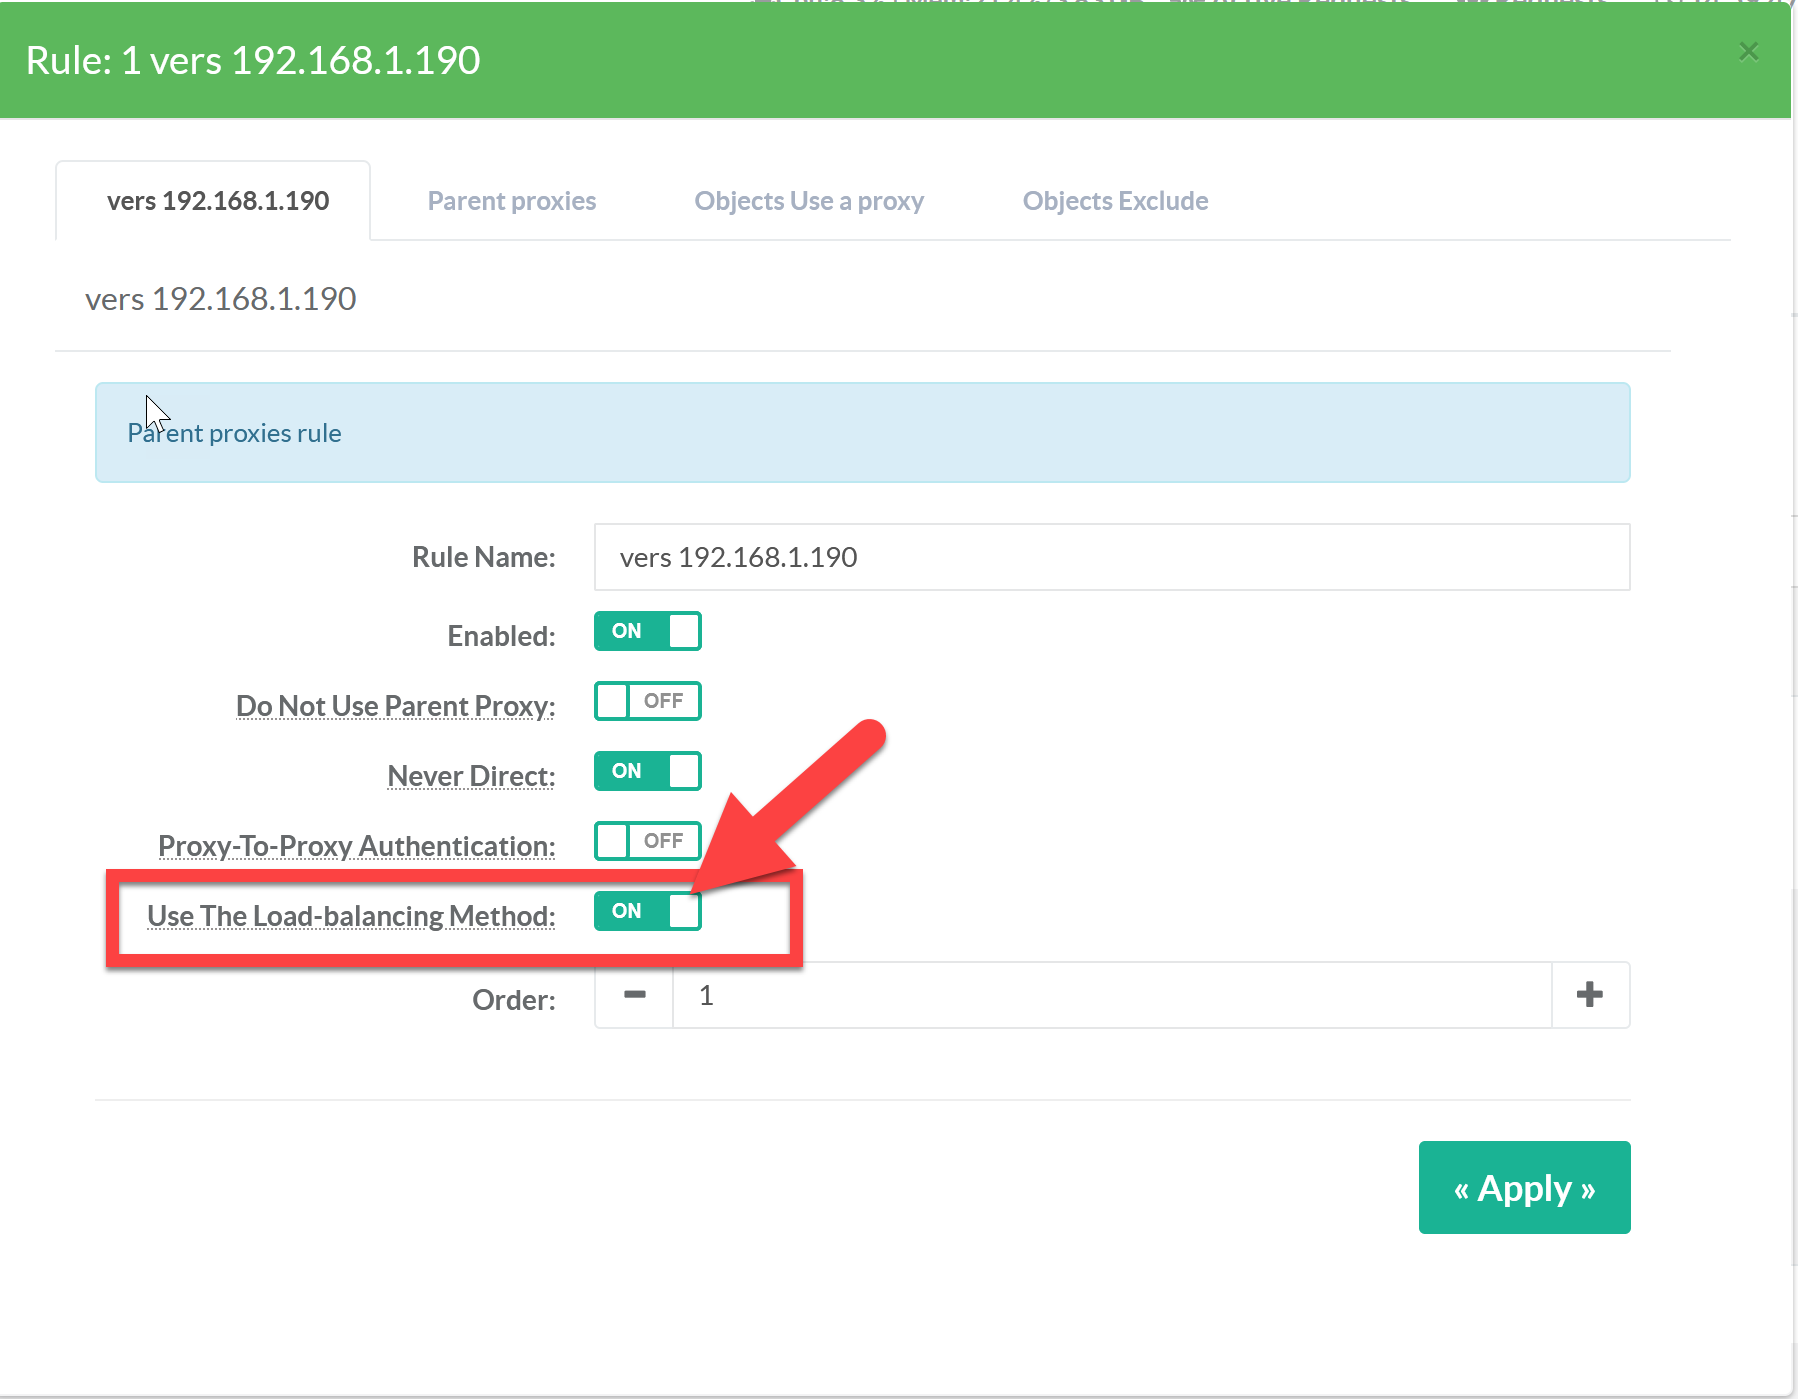Enable Proxy-To-Proxy Authentication switch
Image resolution: width=1798 pixels, height=1399 pixels.
[647, 841]
